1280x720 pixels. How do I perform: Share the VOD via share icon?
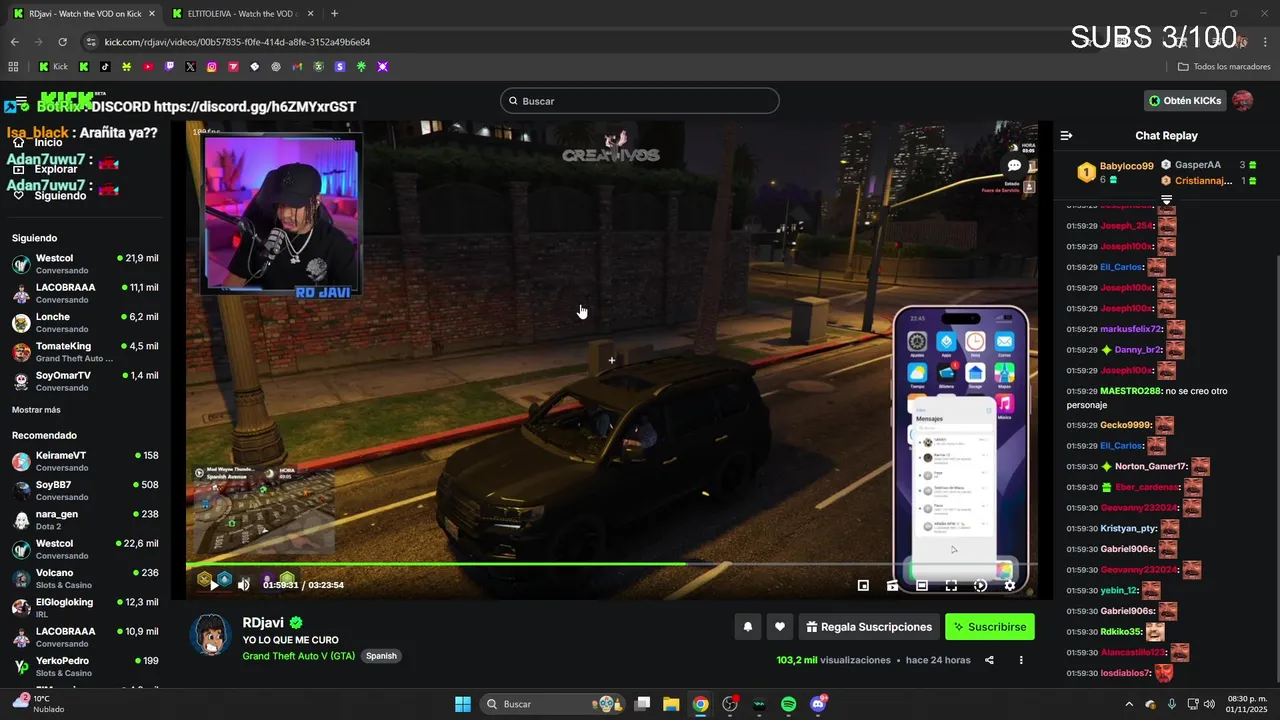click(989, 660)
